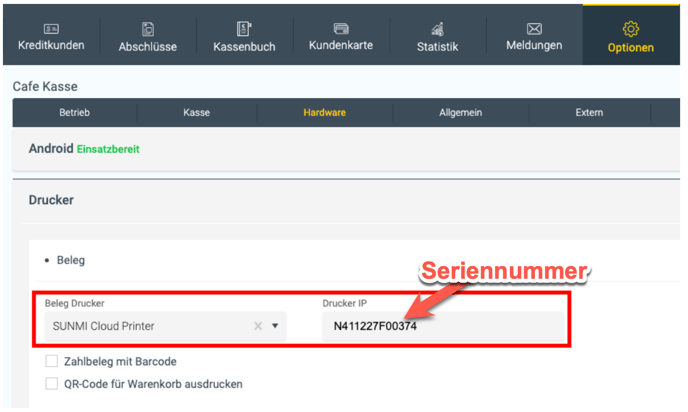Open the Optionen menu label
The width and height of the screenshot is (688, 412).
631,47
